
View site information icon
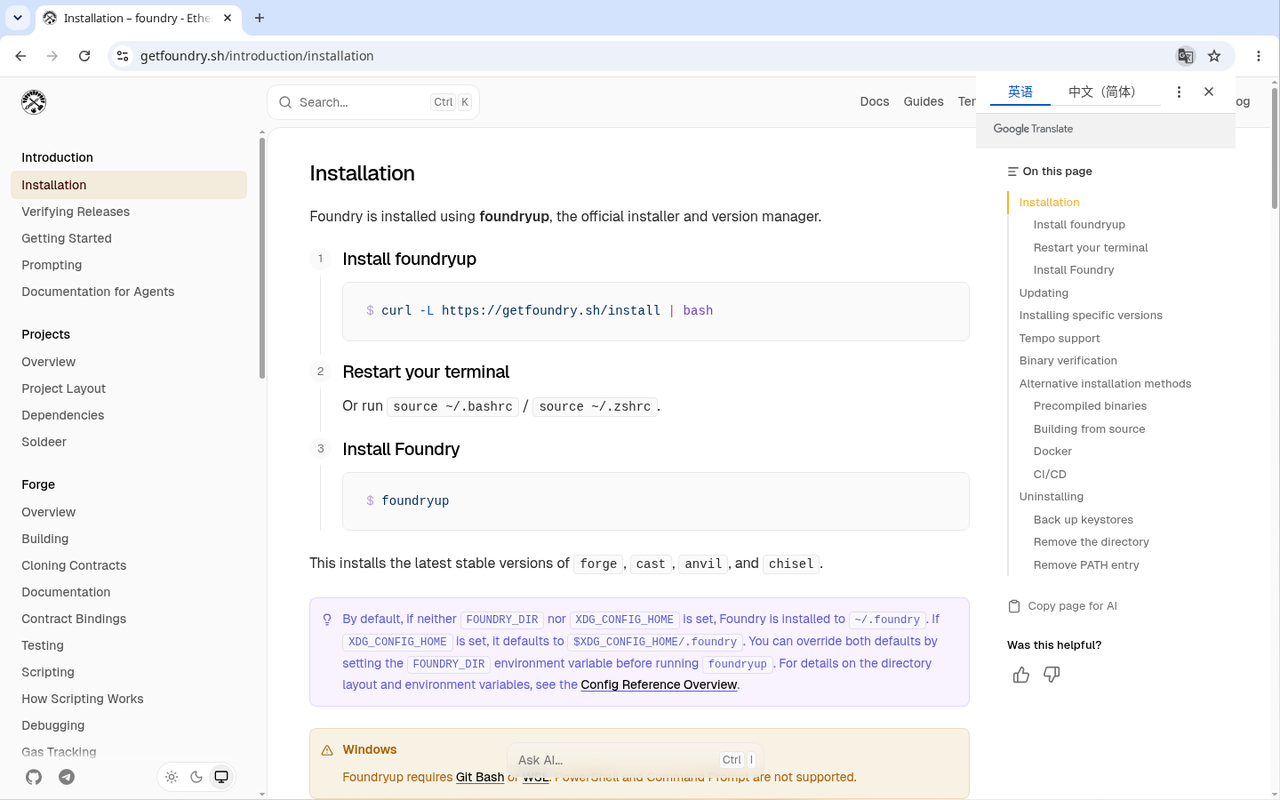pyautogui.click(x=122, y=56)
